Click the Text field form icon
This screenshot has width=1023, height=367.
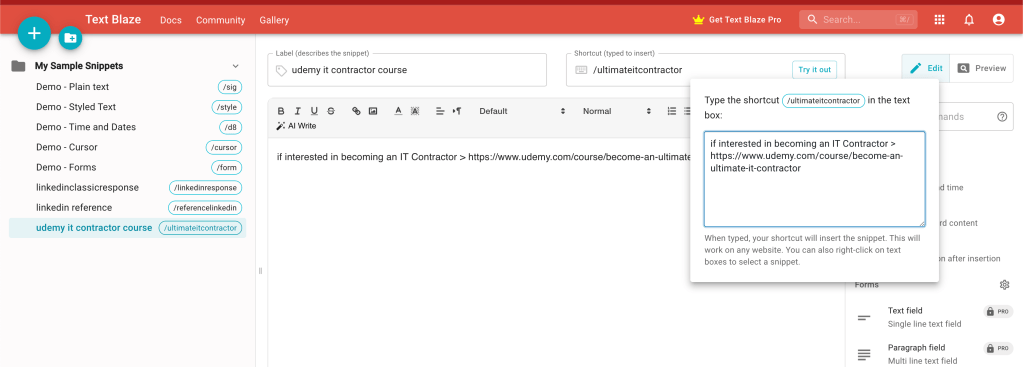click(864, 317)
